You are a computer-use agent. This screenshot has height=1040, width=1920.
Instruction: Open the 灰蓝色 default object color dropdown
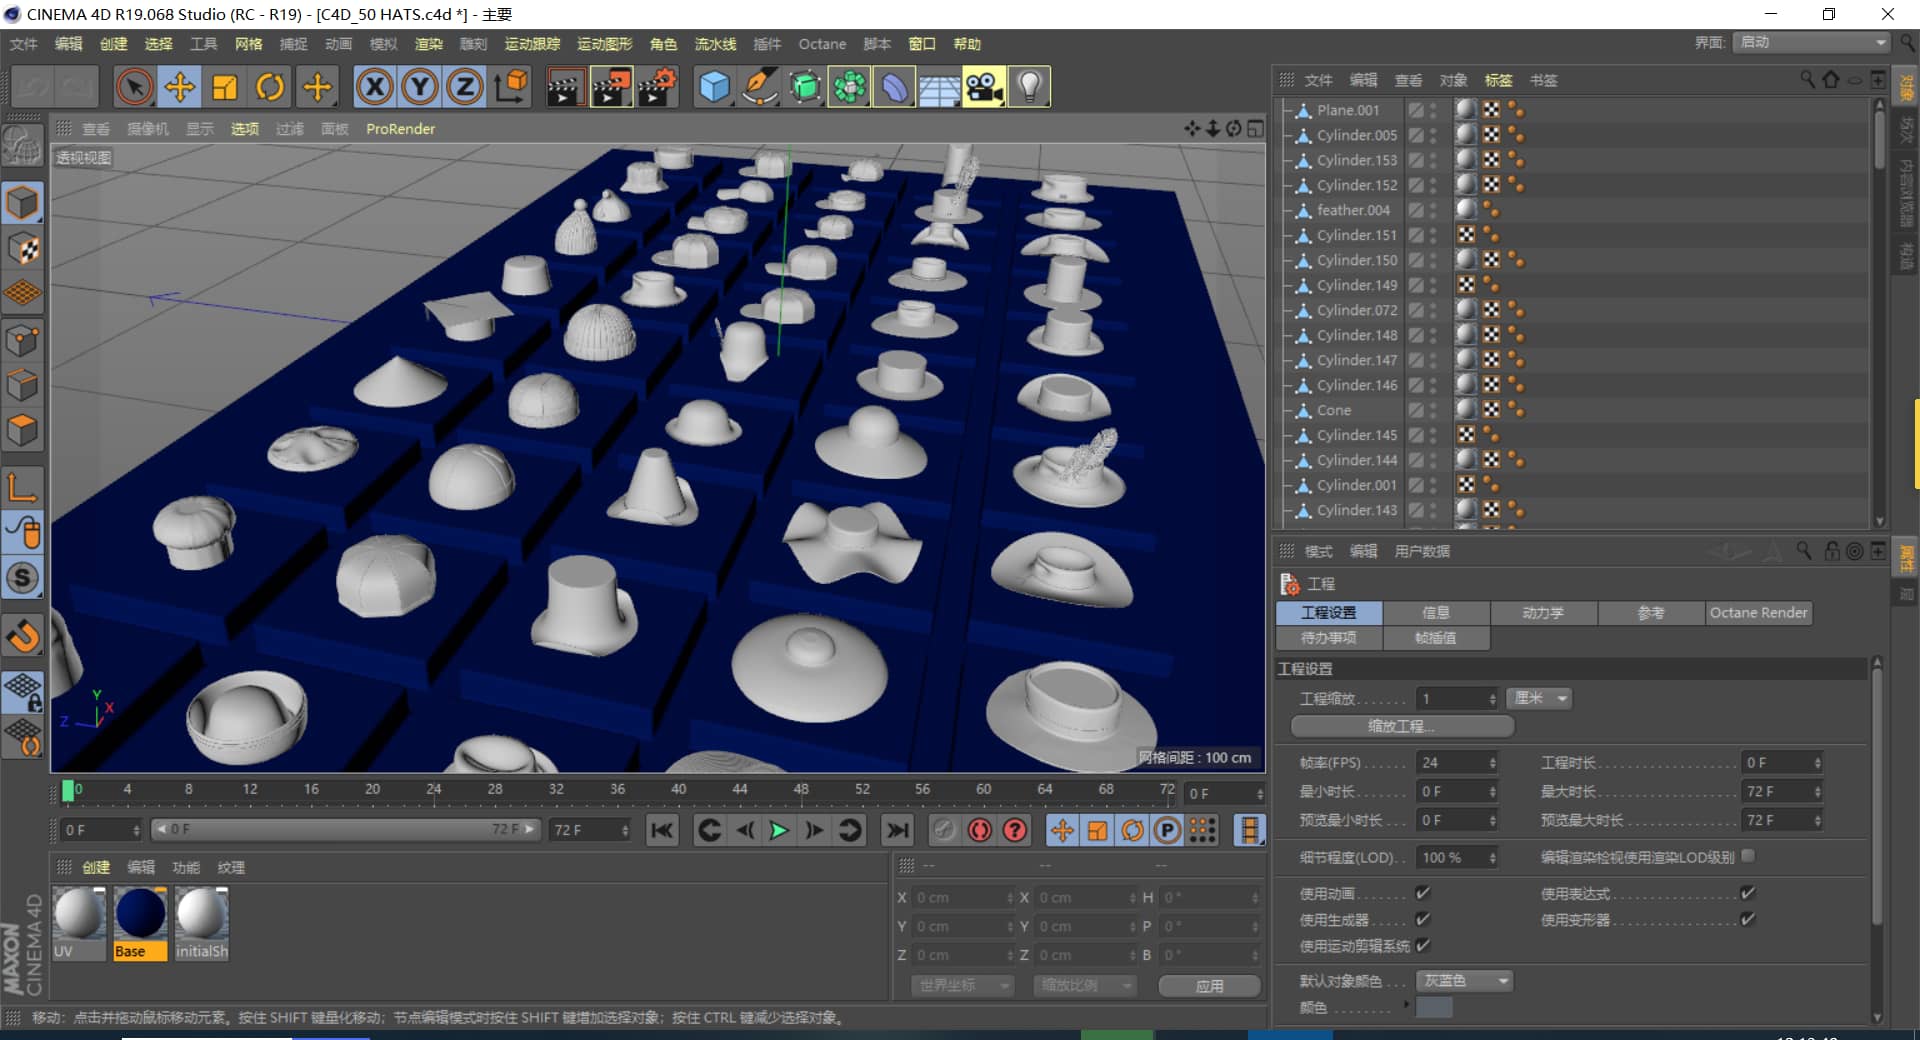pos(1465,981)
